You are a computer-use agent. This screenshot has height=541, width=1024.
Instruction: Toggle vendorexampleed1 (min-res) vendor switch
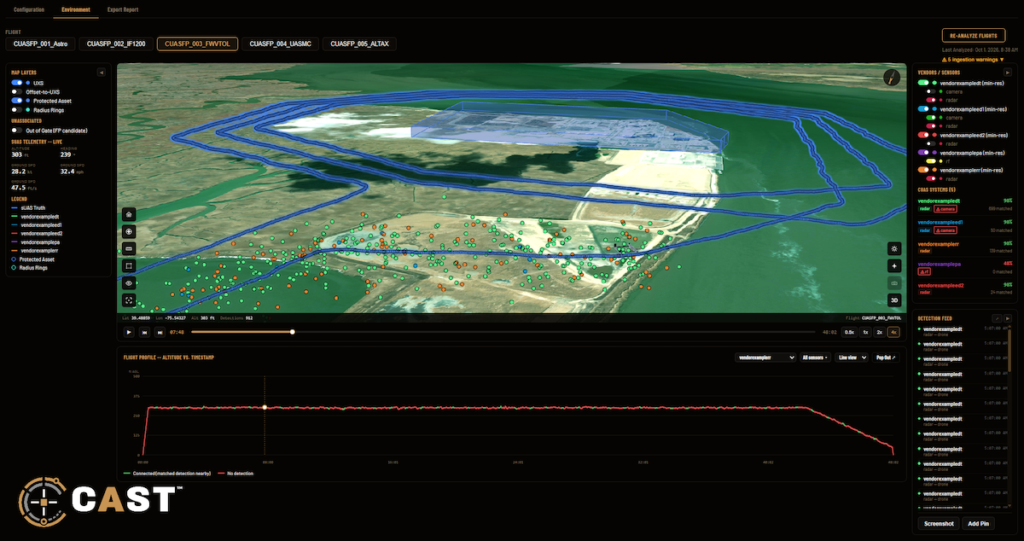tap(923, 109)
